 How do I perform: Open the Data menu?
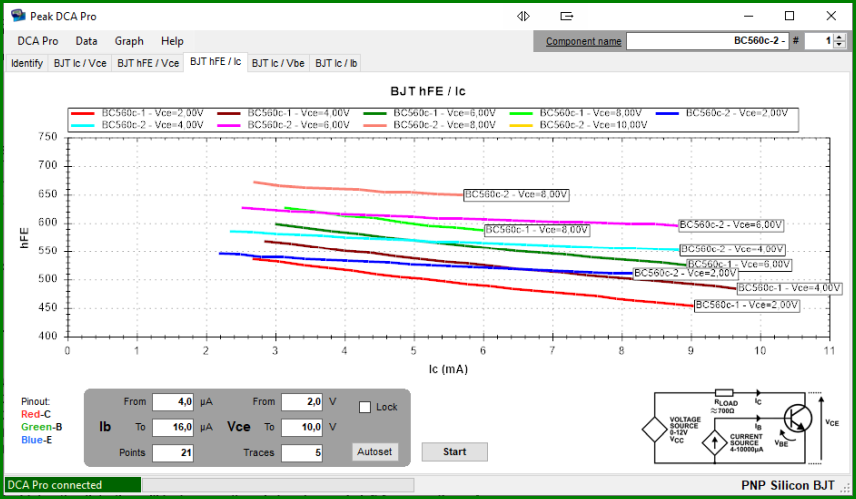(86, 41)
